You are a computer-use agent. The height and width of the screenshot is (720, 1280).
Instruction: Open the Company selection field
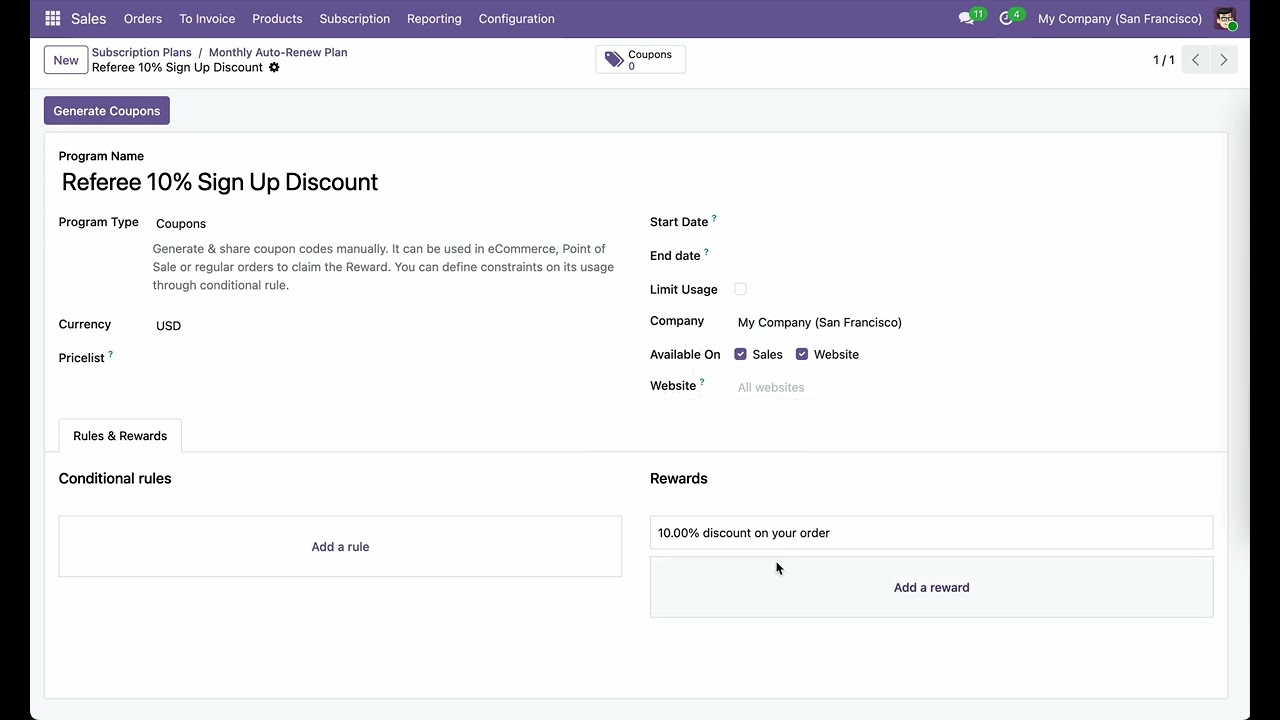tap(973, 322)
